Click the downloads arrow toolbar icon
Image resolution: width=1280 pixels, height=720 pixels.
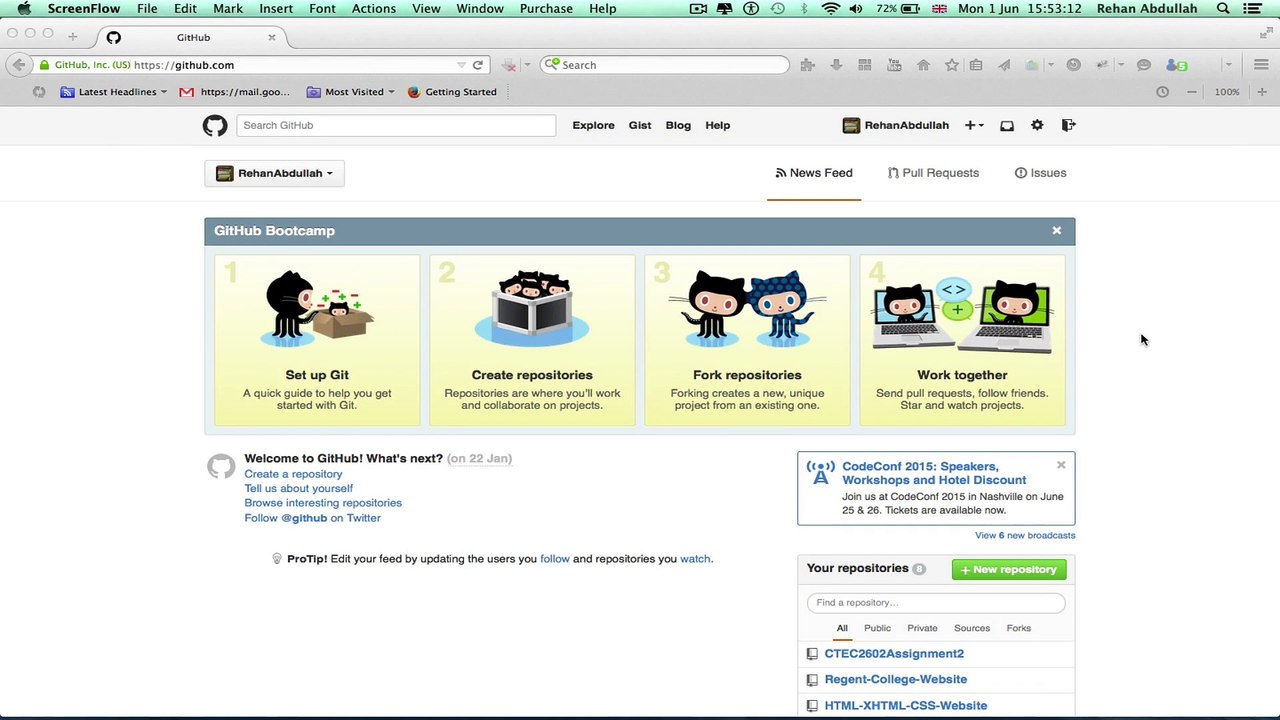coord(836,65)
